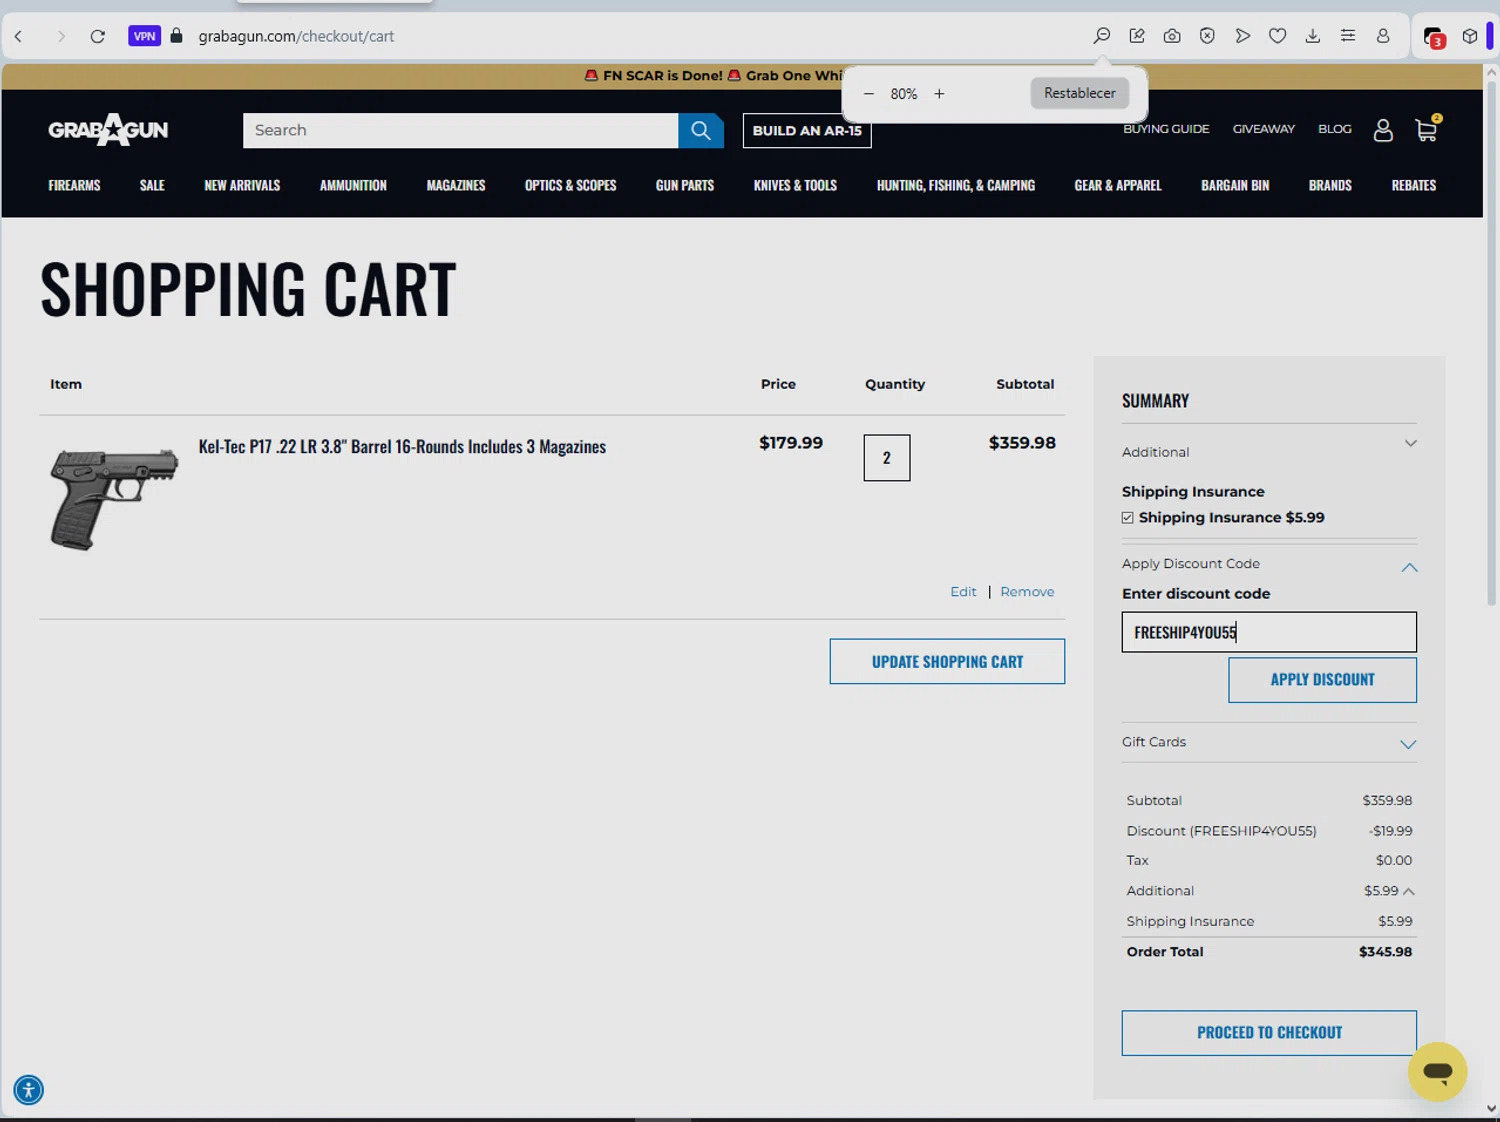Click PROCEED TO CHECKOUT button
The height and width of the screenshot is (1122, 1500).
(x=1269, y=1033)
